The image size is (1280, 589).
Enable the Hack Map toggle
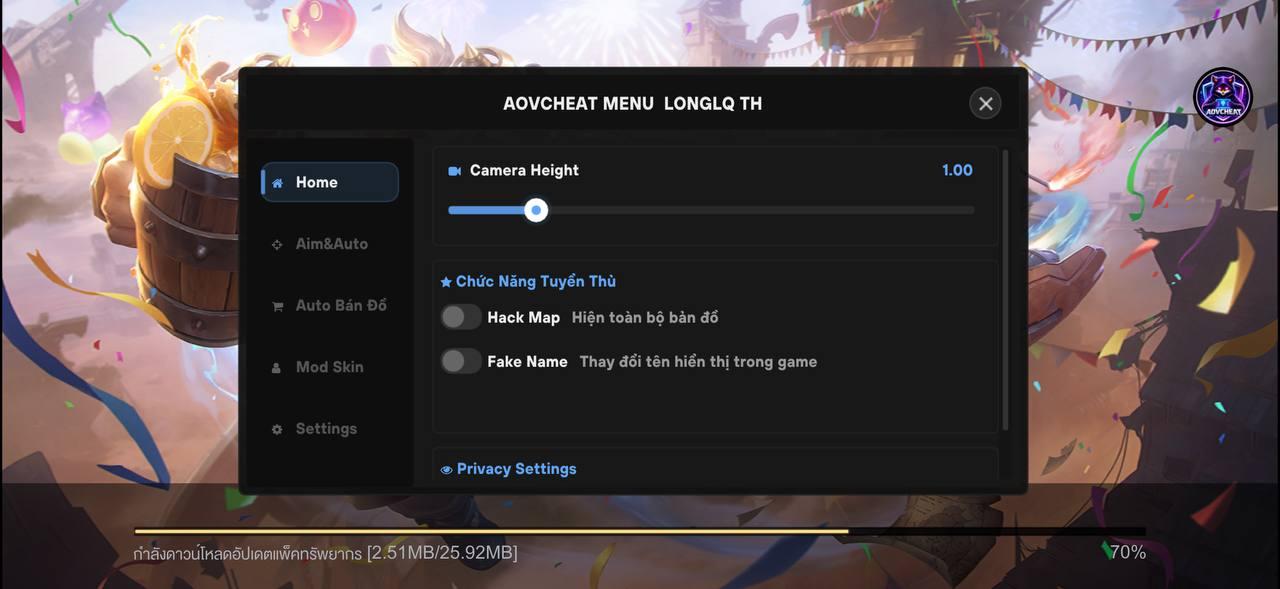[x=461, y=317]
